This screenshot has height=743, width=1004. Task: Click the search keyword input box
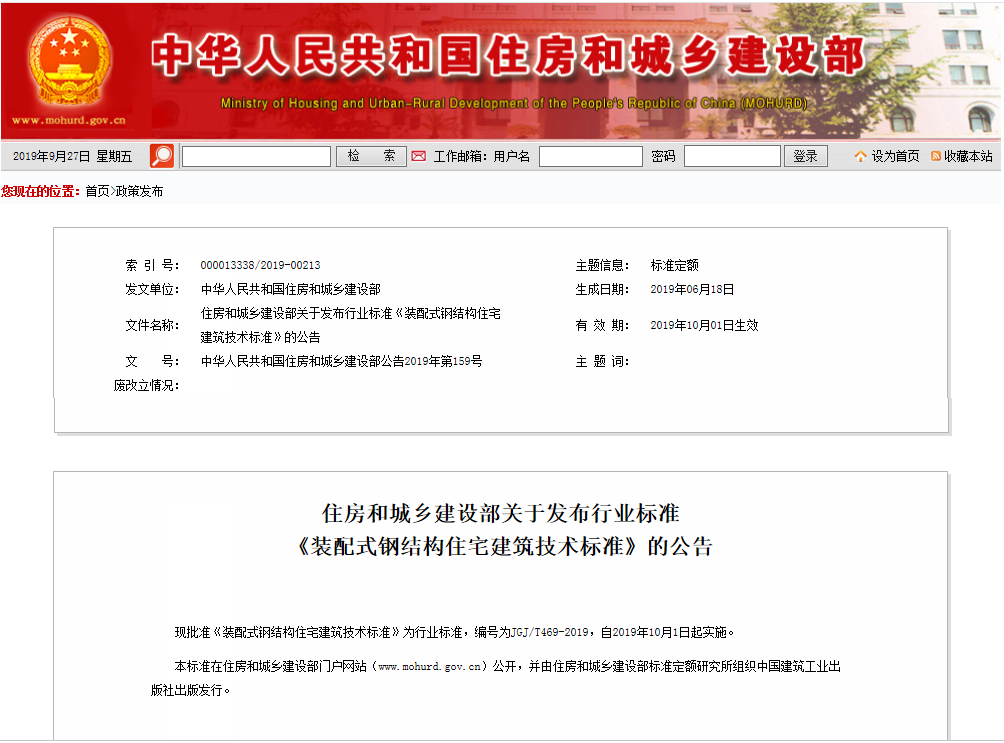tap(255, 155)
